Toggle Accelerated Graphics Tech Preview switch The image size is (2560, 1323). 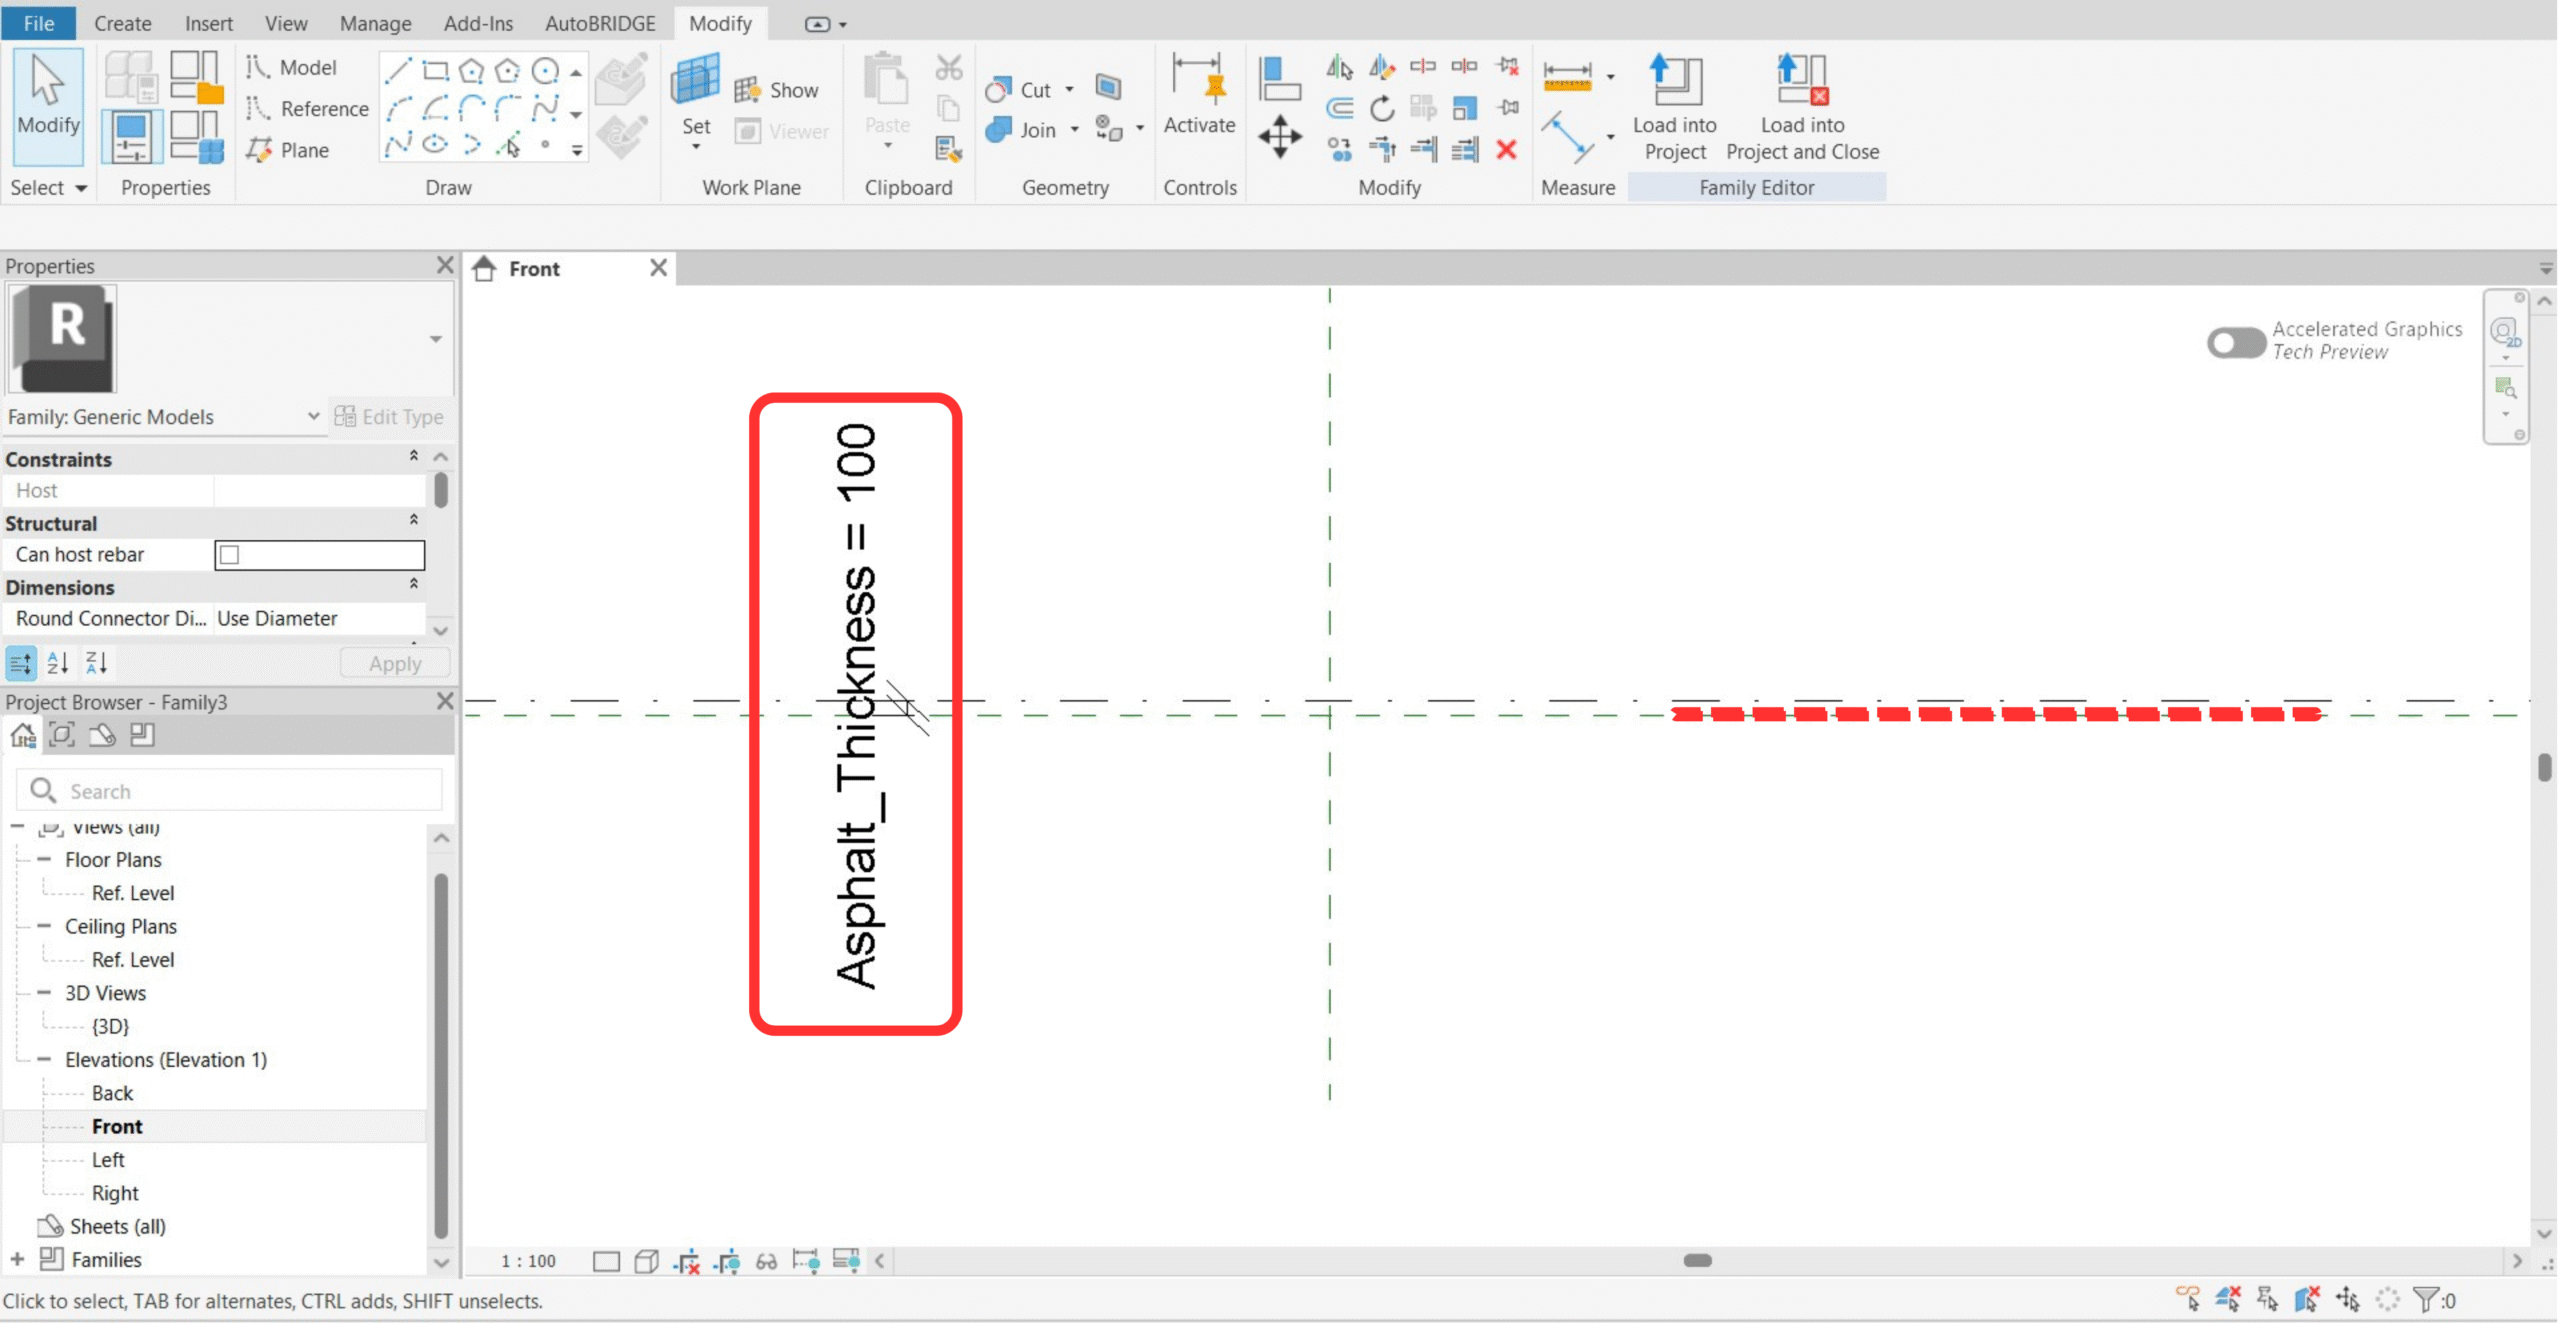point(2236,343)
